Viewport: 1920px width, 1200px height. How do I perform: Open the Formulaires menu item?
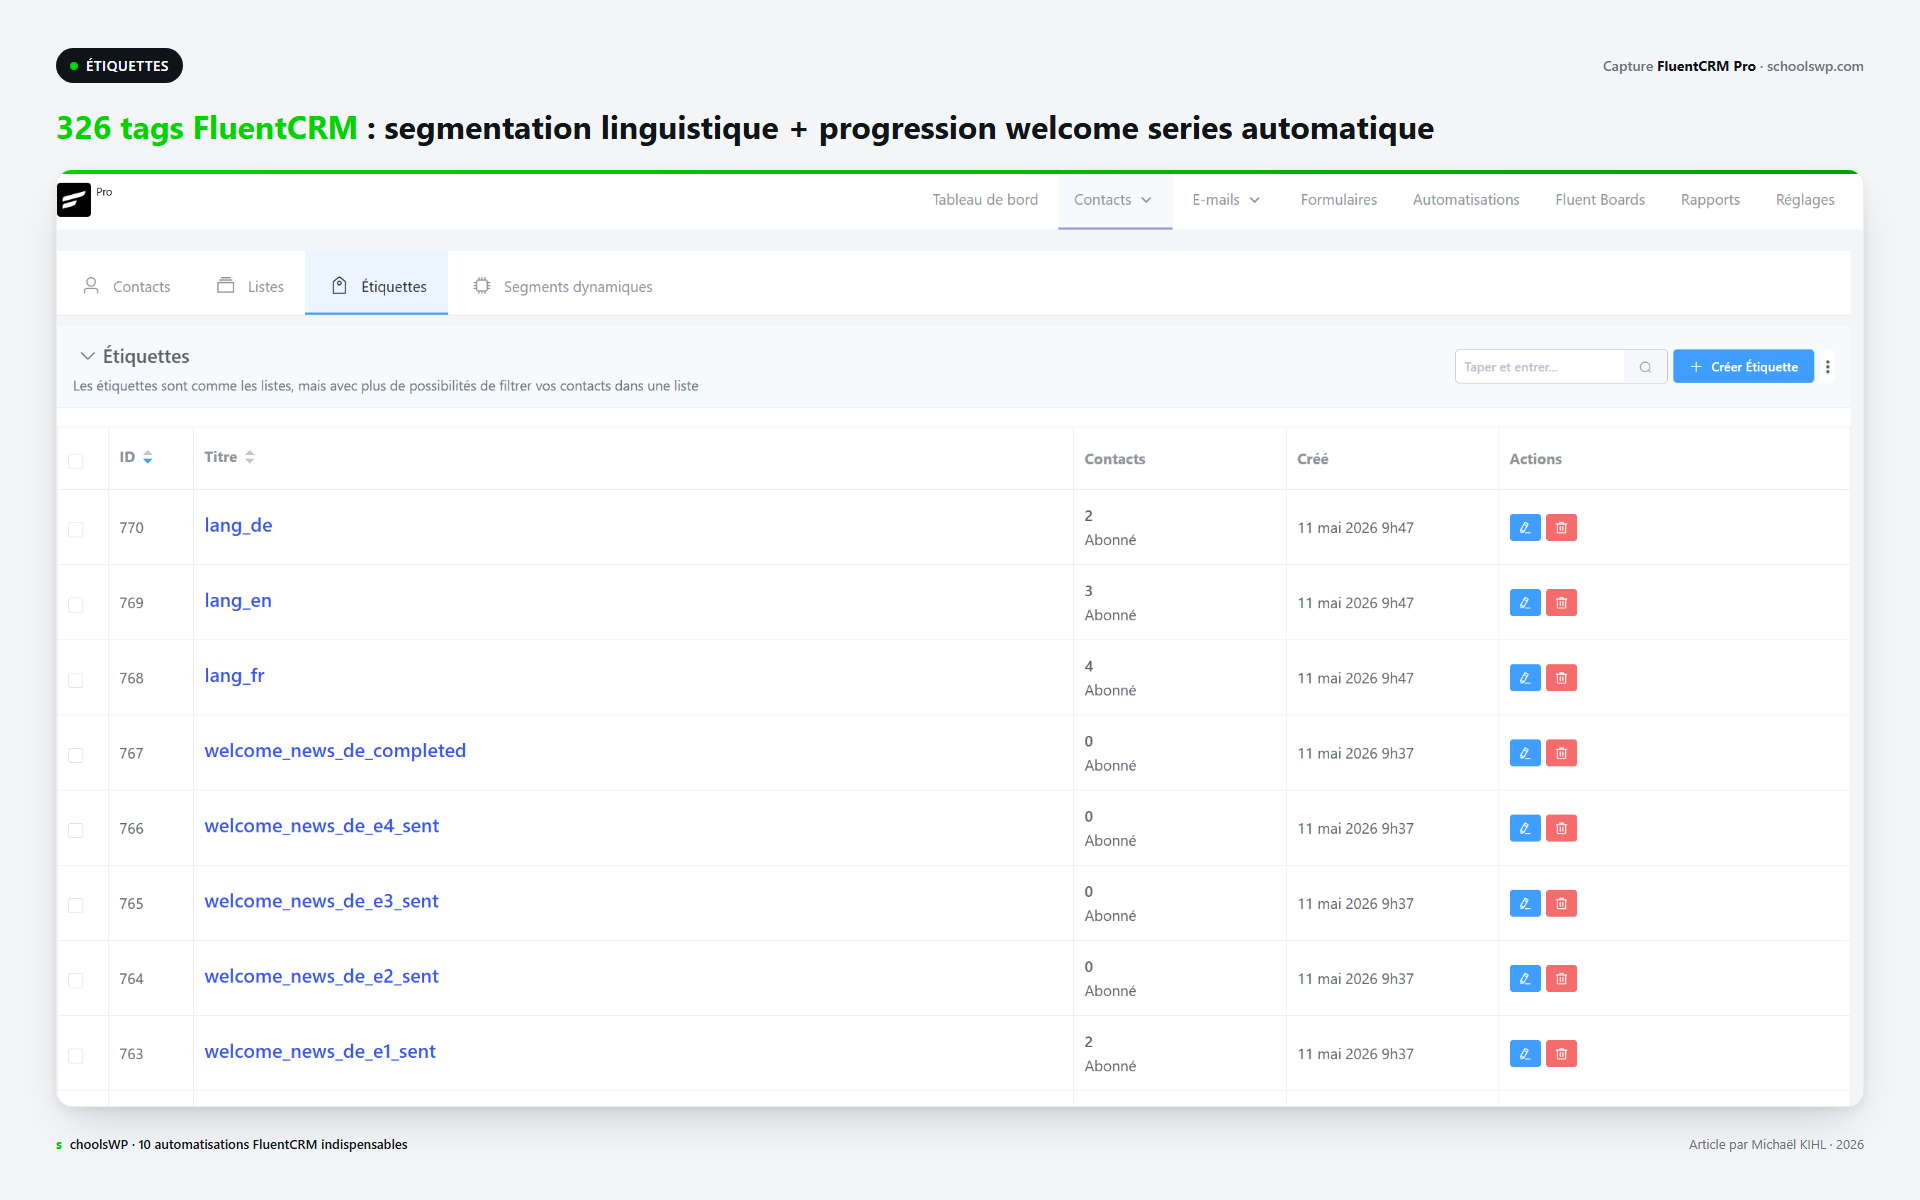coord(1338,200)
